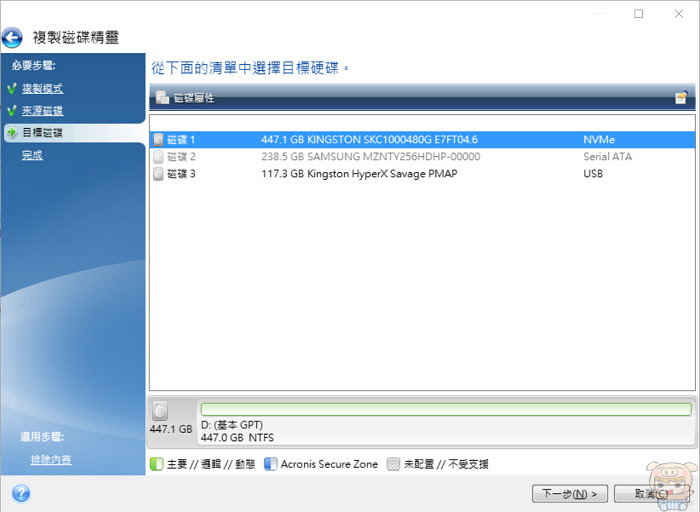The height and width of the screenshot is (512, 700).
Task: Select 238.5 GB SAMSUNG MZNTY256HDHP-00000 row
Action: coord(422,157)
